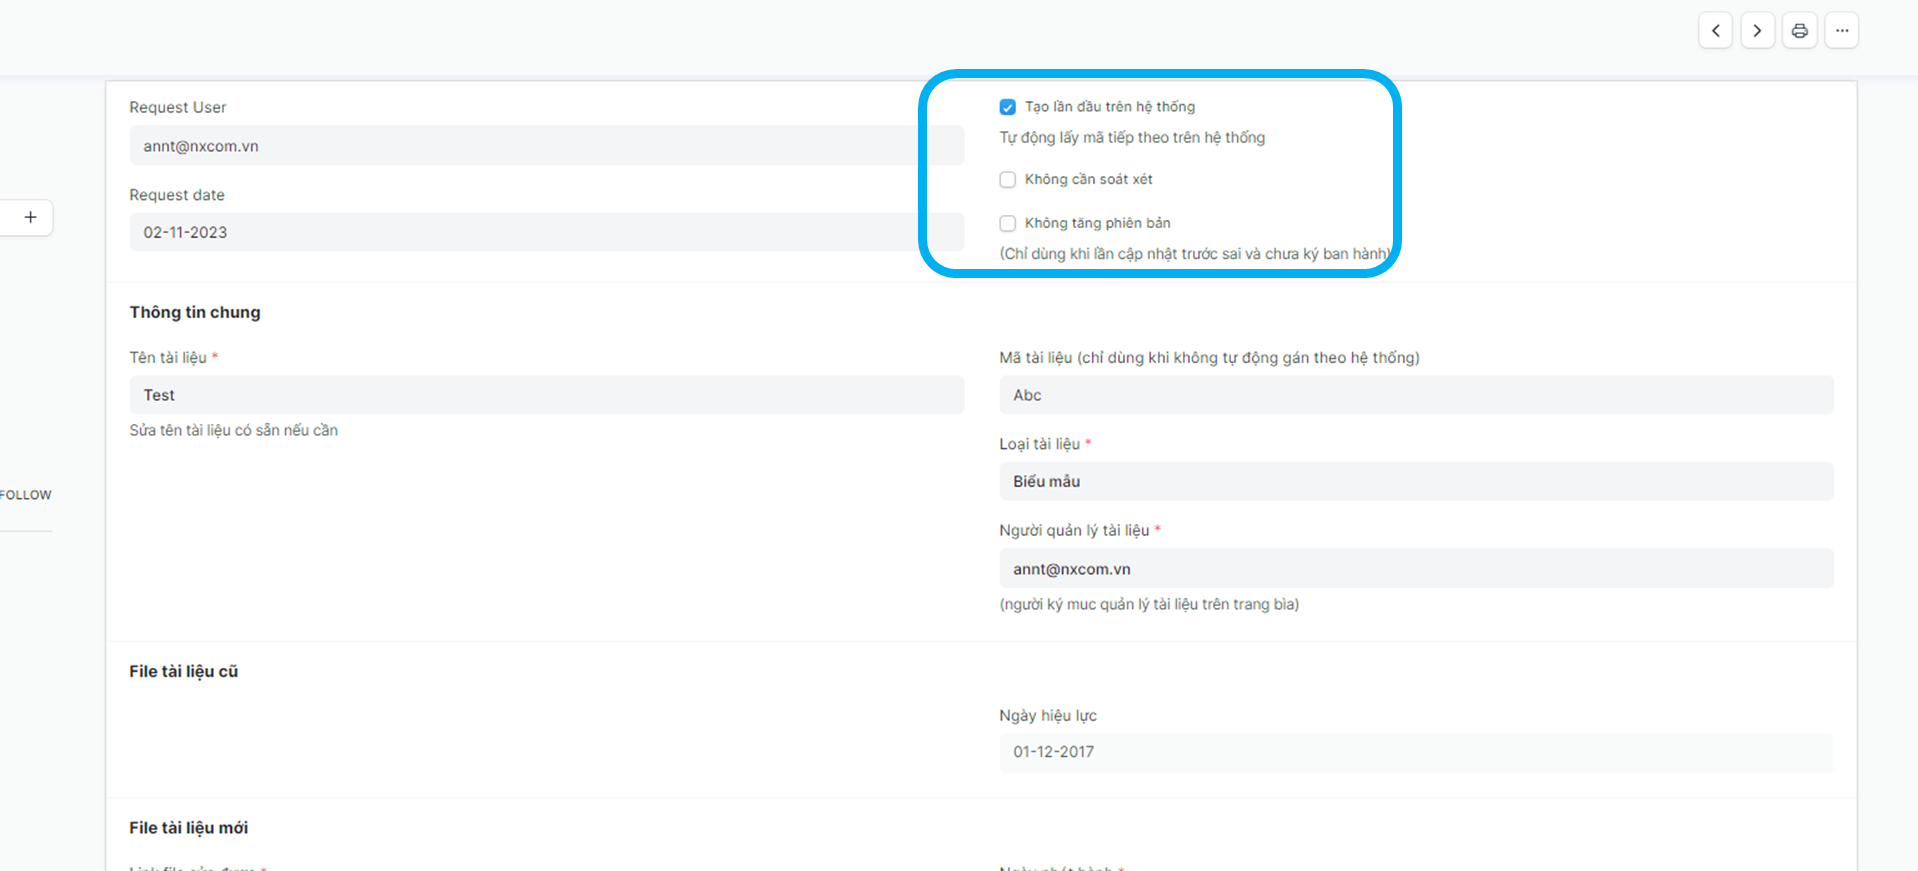Go to the next document
This screenshot has width=1918, height=871.
(x=1757, y=31)
